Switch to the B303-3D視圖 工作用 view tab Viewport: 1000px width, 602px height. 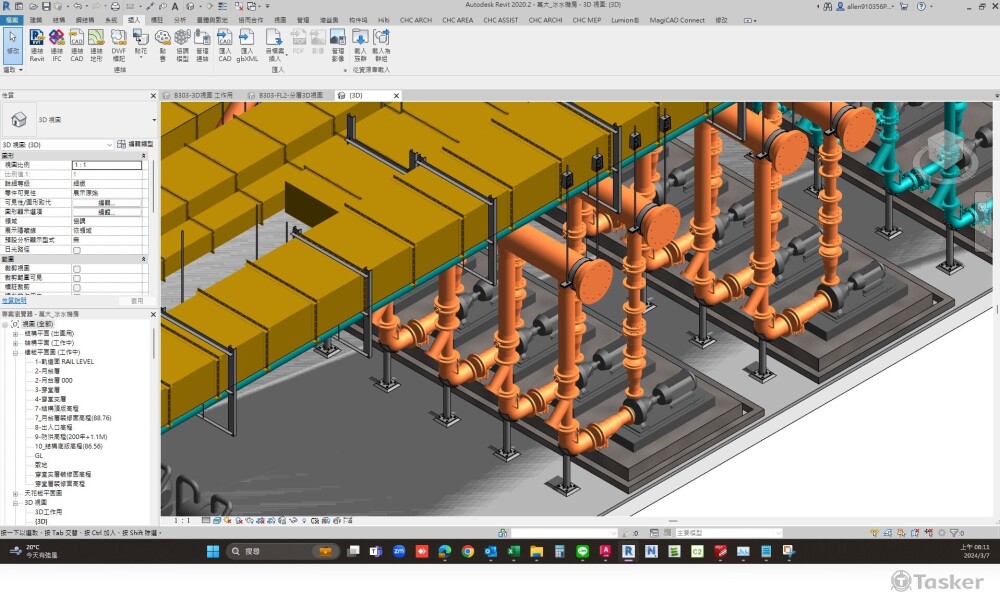click(202, 95)
